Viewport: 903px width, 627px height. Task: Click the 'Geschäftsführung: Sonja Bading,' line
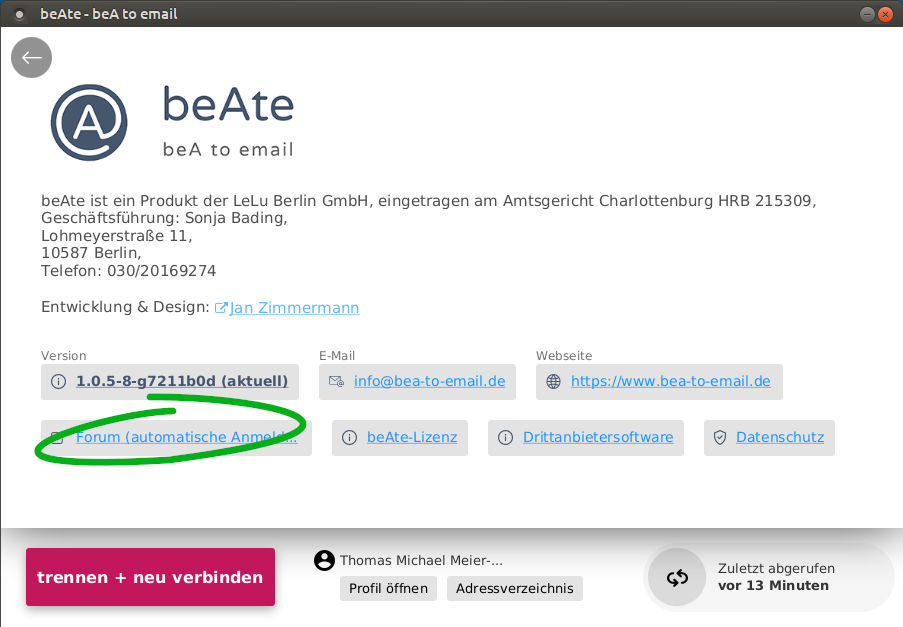click(x=164, y=218)
